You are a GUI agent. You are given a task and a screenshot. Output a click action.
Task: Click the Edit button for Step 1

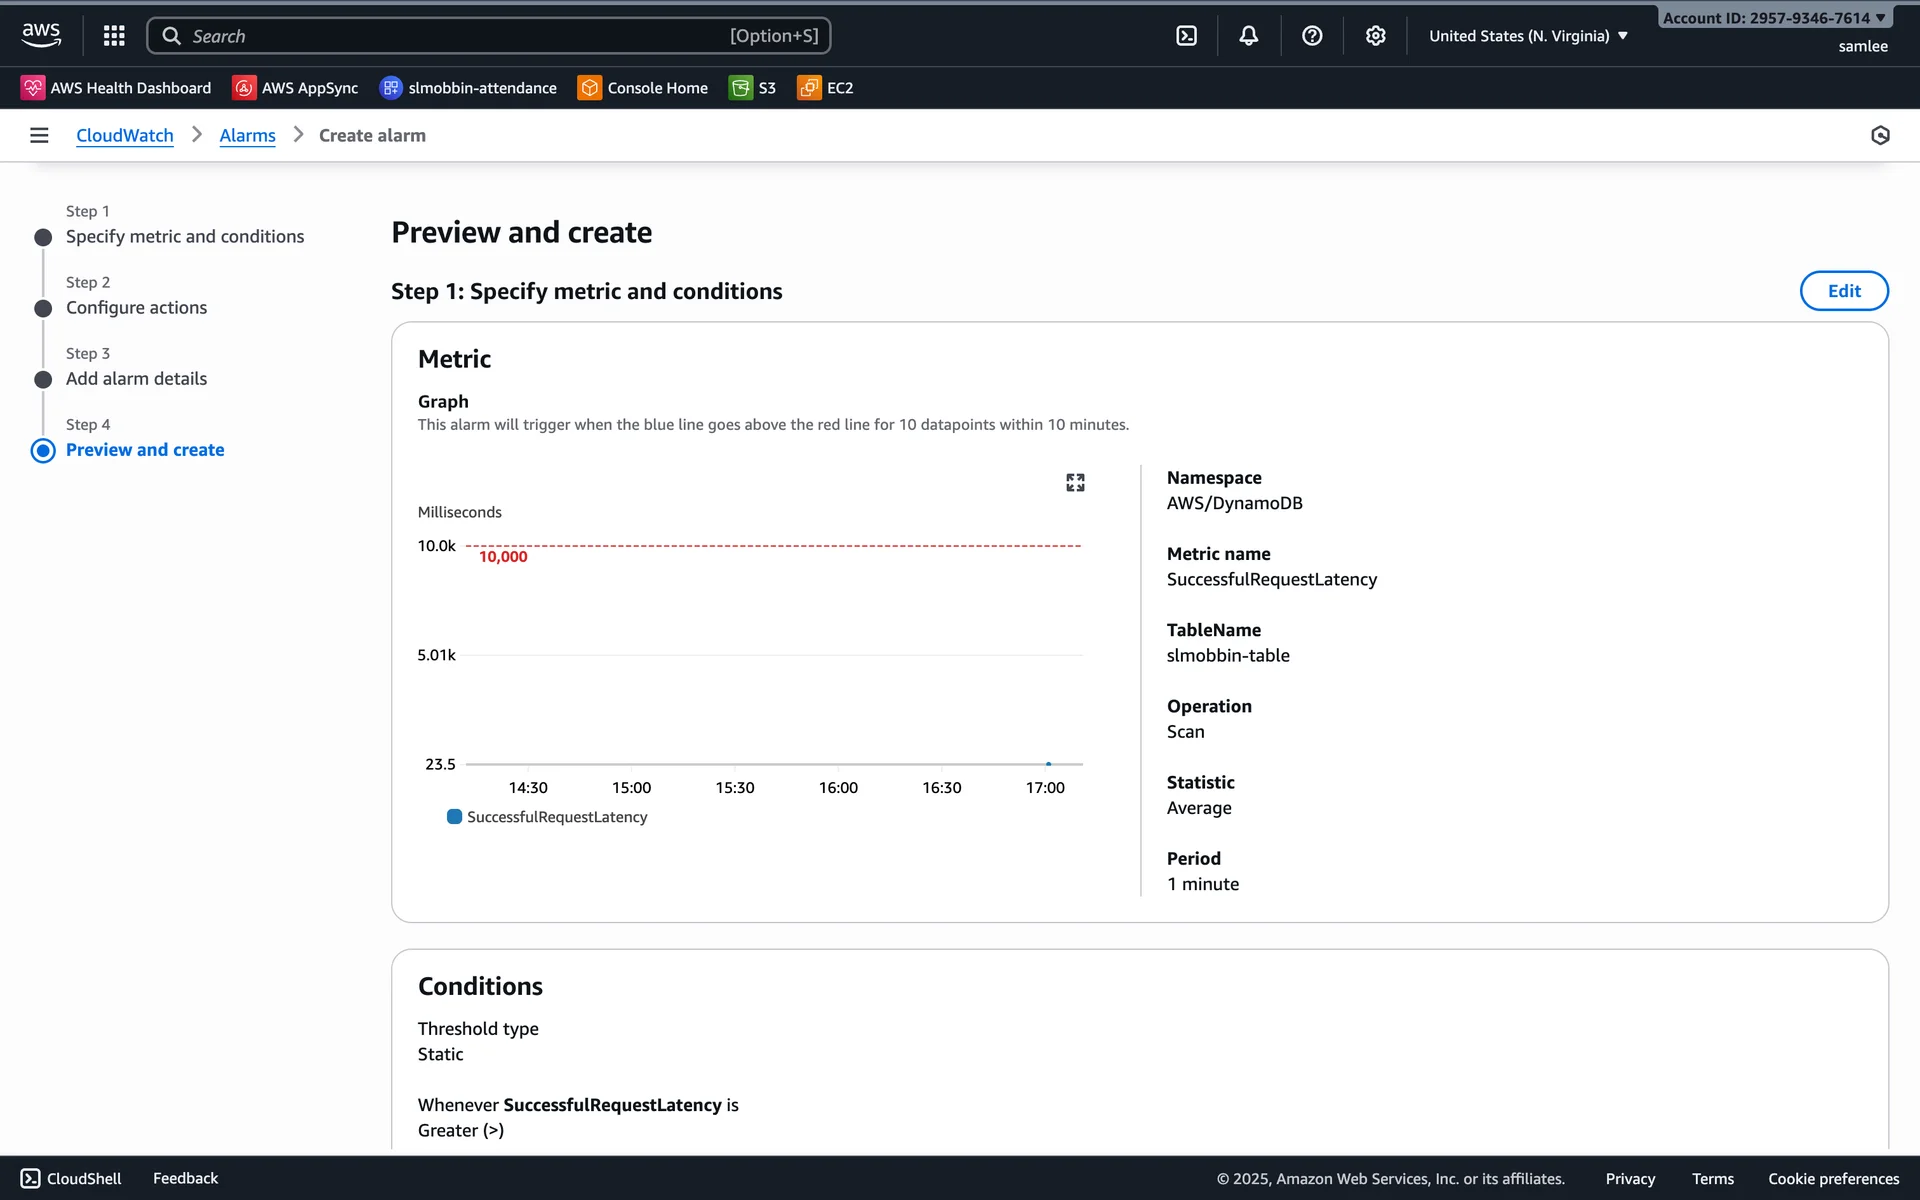pos(1843,291)
